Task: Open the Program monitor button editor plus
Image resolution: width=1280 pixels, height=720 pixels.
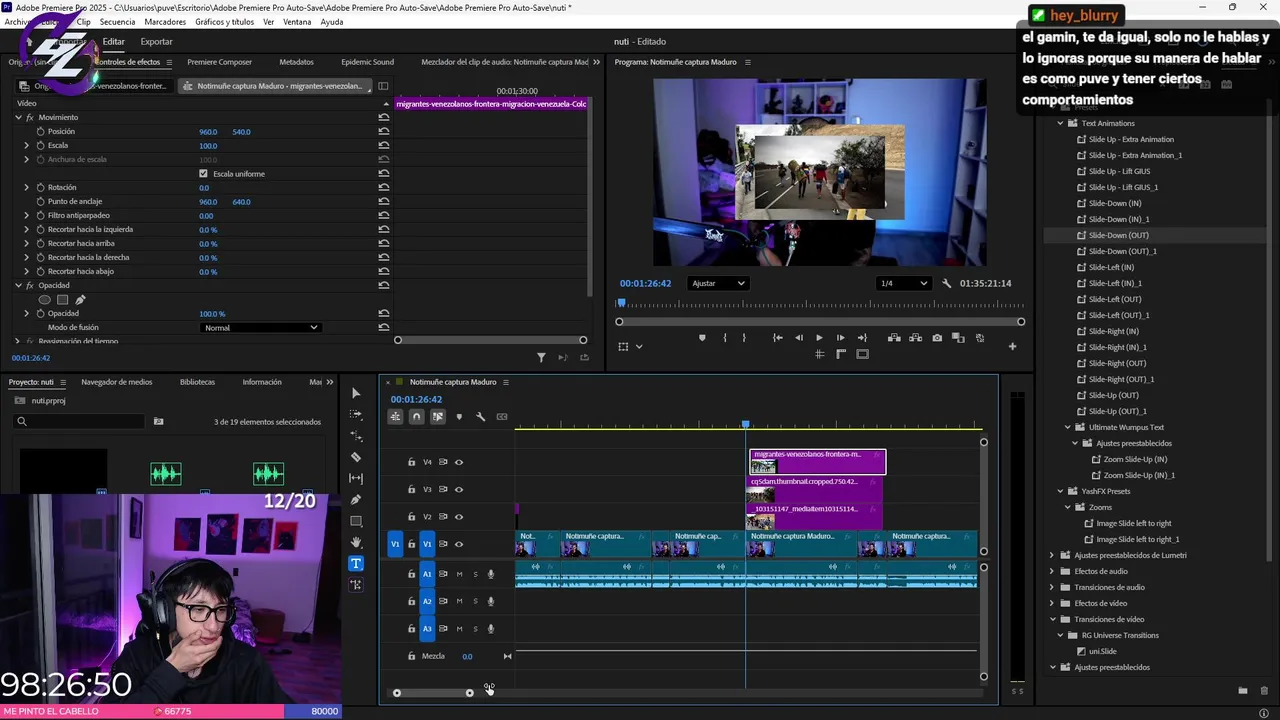Action: 1012,346
